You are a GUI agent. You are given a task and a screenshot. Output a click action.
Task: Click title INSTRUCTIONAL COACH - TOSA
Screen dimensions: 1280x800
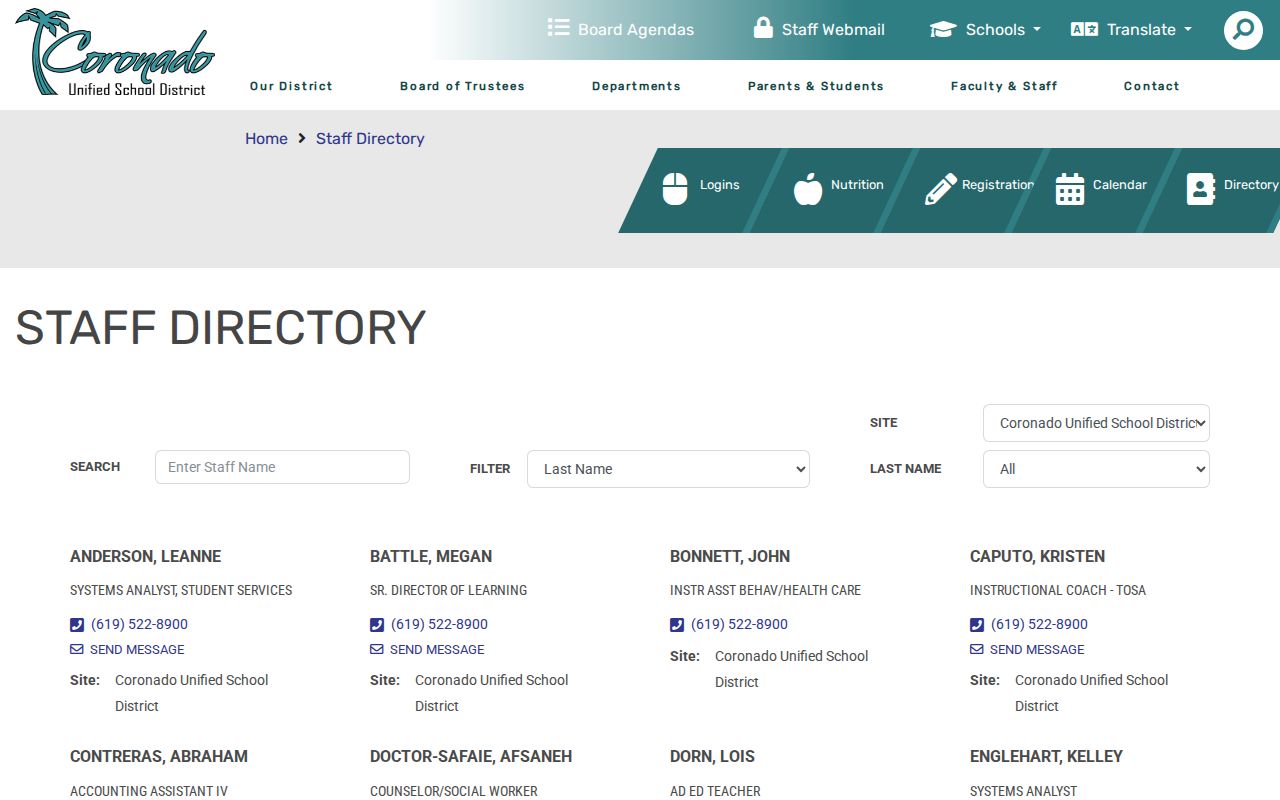click(x=1058, y=590)
